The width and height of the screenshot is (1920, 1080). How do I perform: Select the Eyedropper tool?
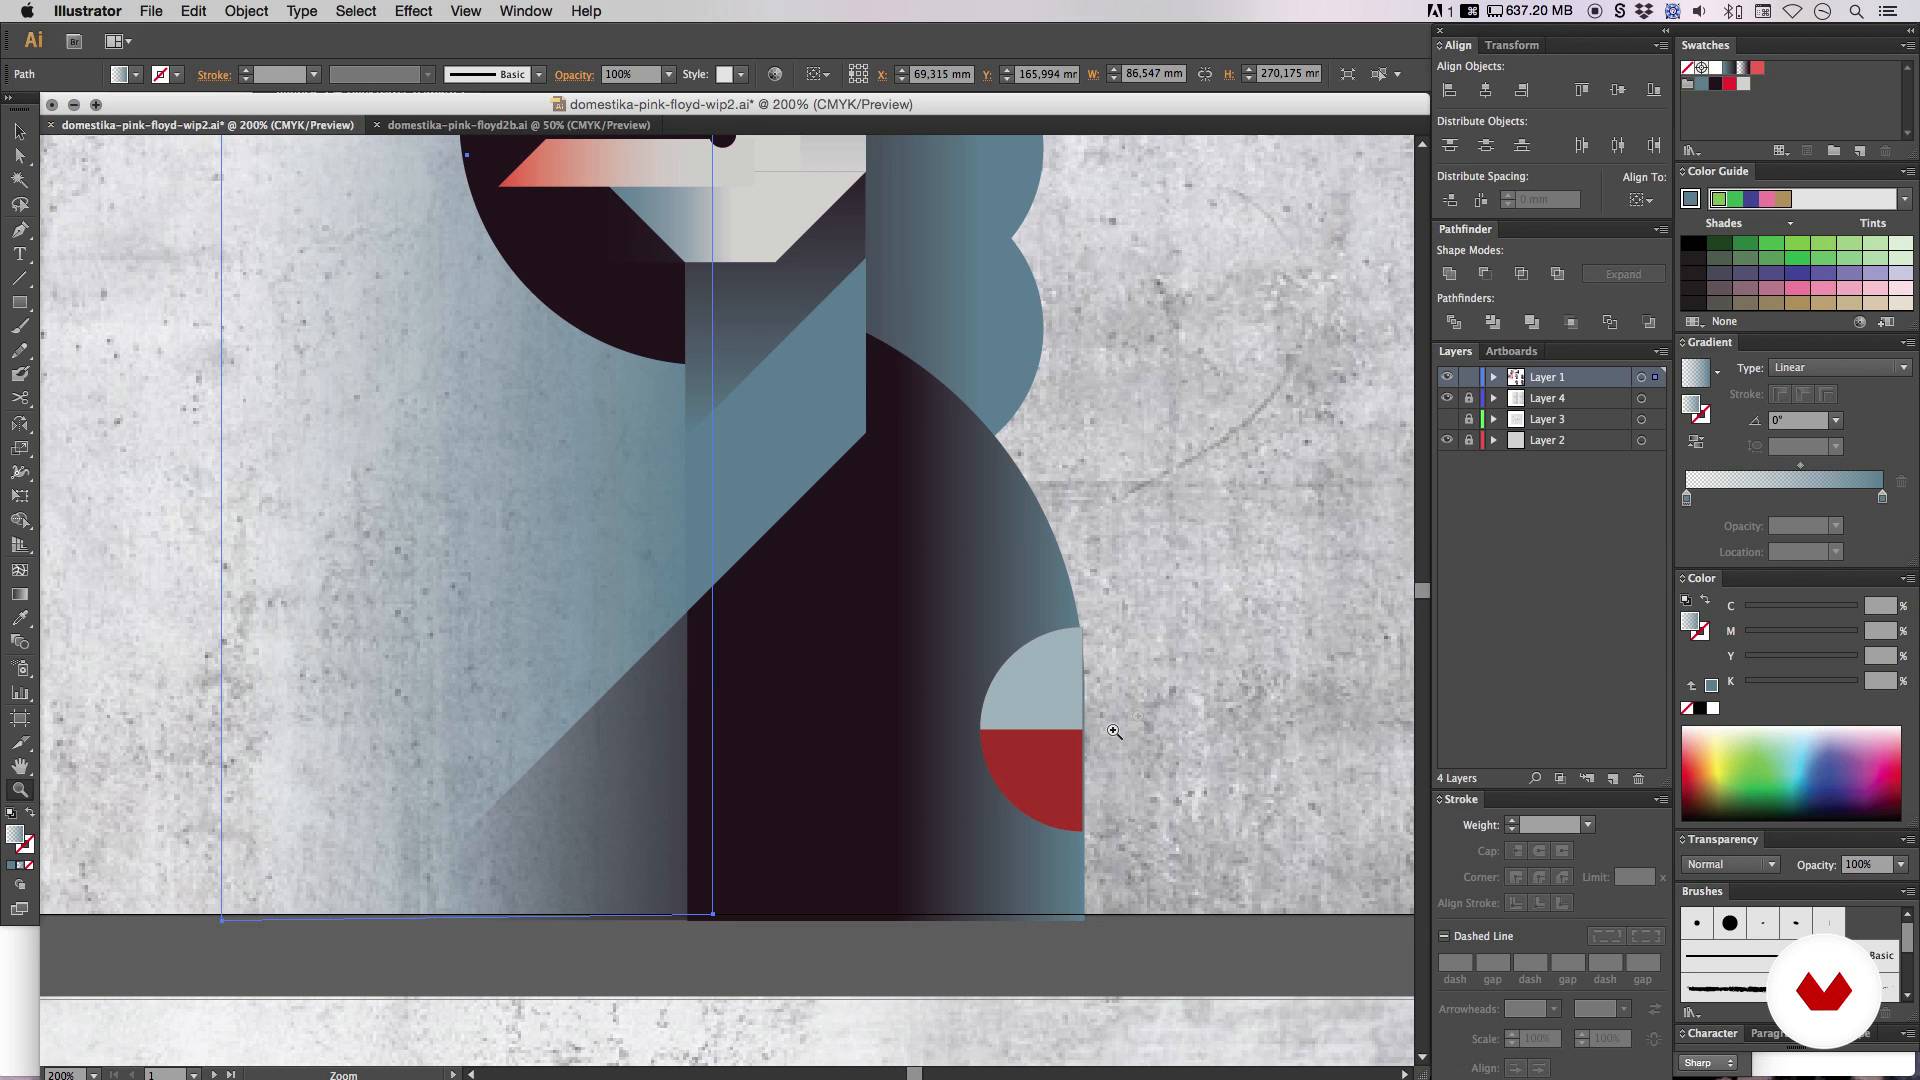click(19, 618)
